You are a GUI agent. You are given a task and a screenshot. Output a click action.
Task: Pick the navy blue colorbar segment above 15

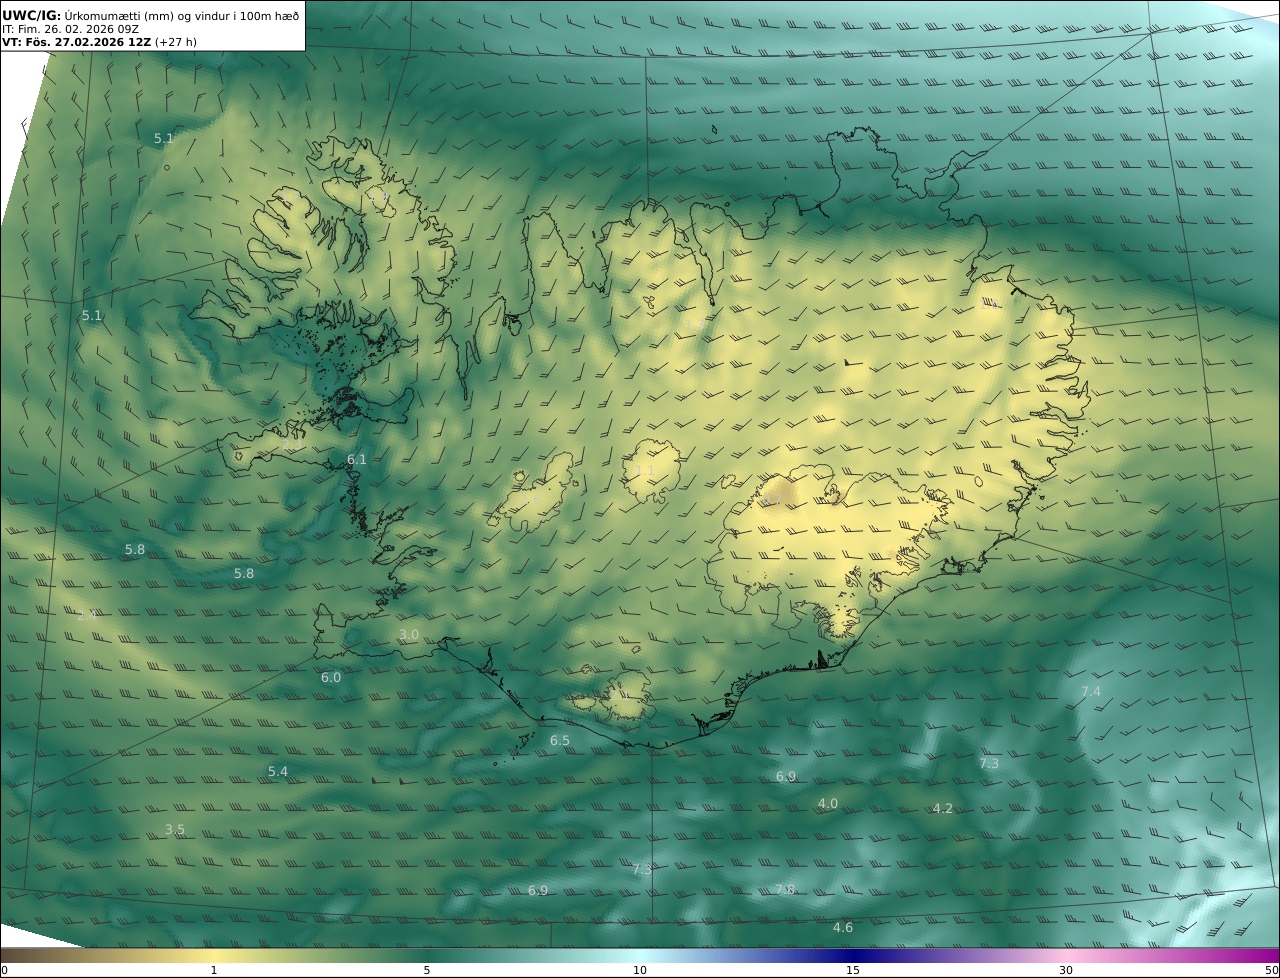[853, 955]
